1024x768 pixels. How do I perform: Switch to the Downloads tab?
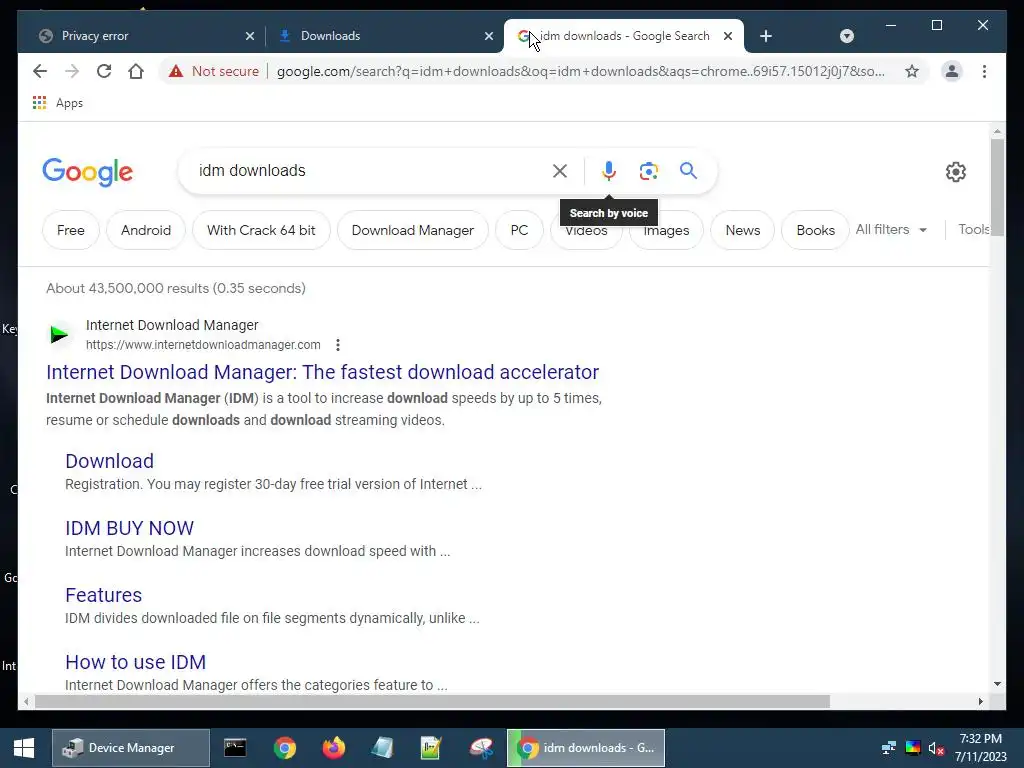(x=383, y=36)
